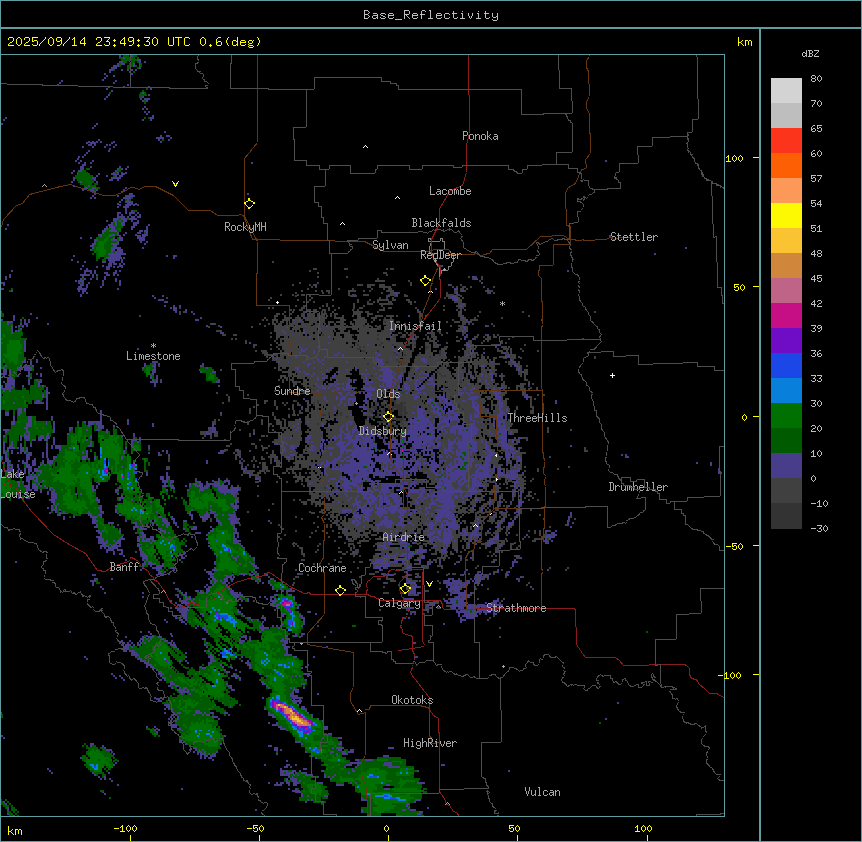Select the Okotoks label

click(412, 700)
